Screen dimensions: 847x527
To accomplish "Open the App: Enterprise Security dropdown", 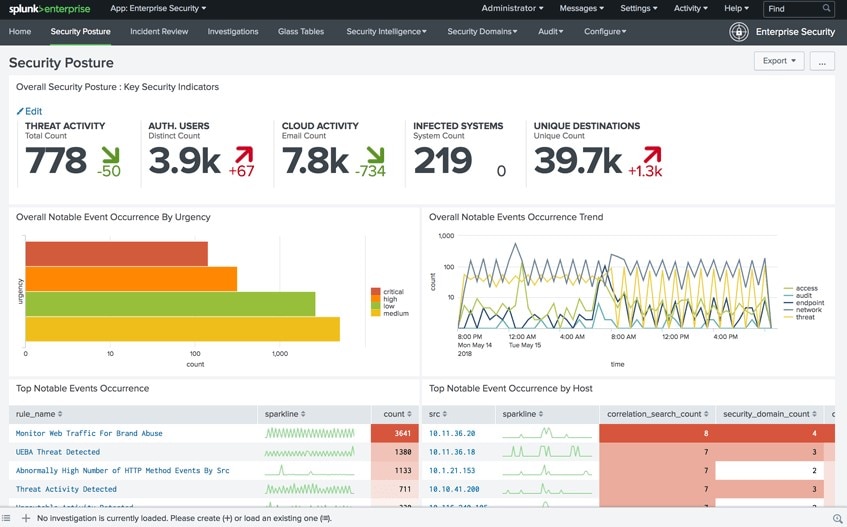I will pyautogui.click(x=158, y=8).
